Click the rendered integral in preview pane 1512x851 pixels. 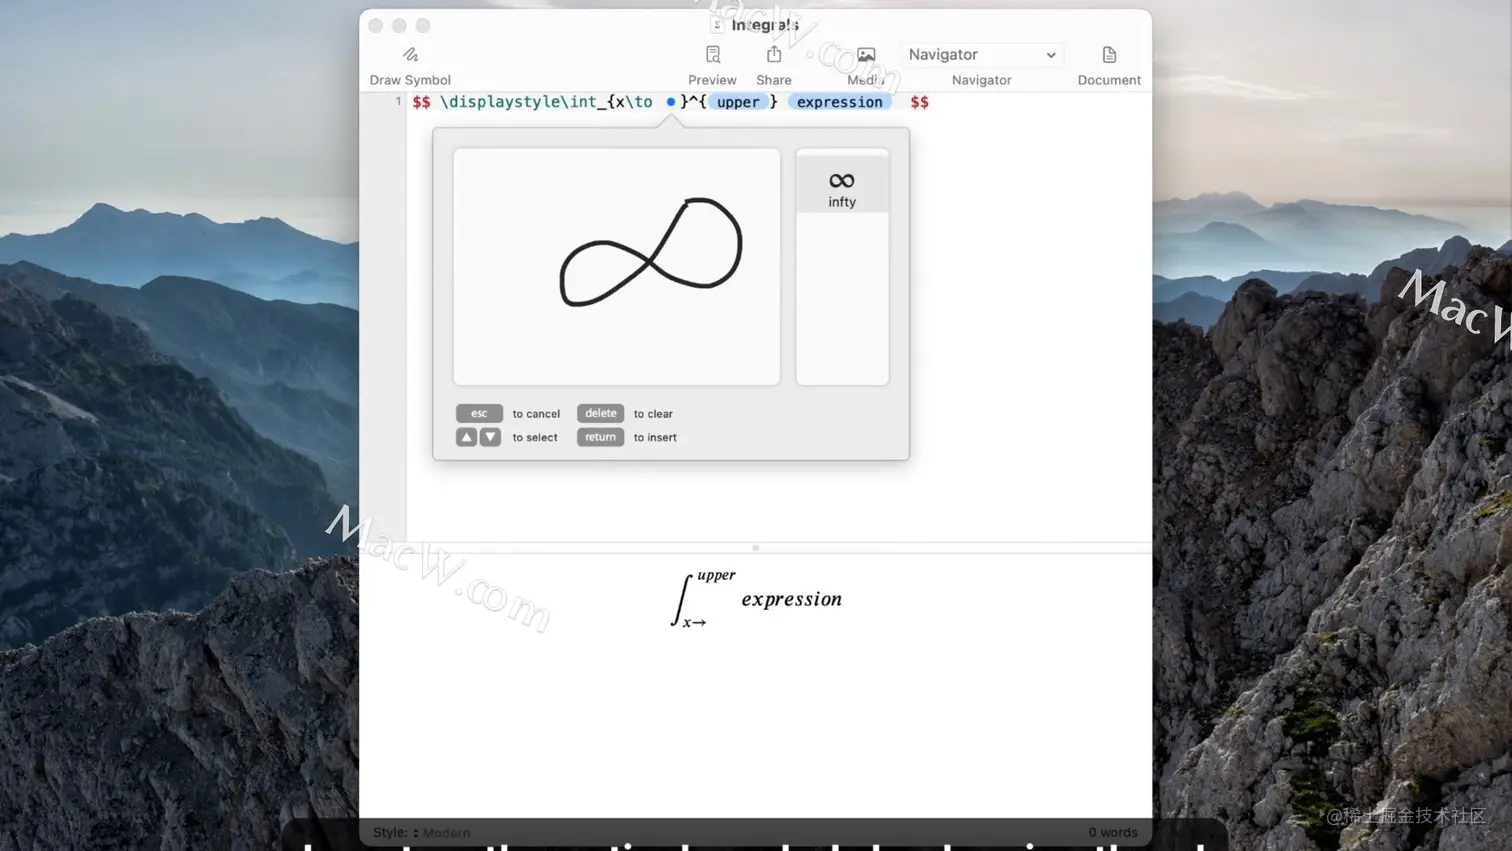pos(756,599)
